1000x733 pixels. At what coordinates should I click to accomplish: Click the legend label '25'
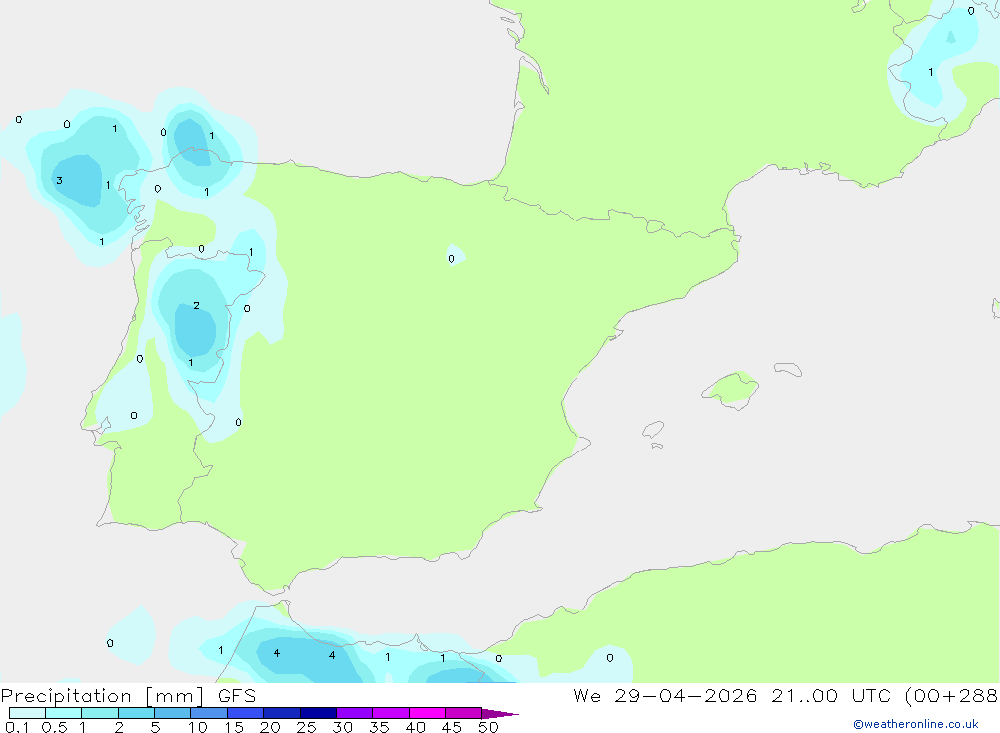[306, 727]
